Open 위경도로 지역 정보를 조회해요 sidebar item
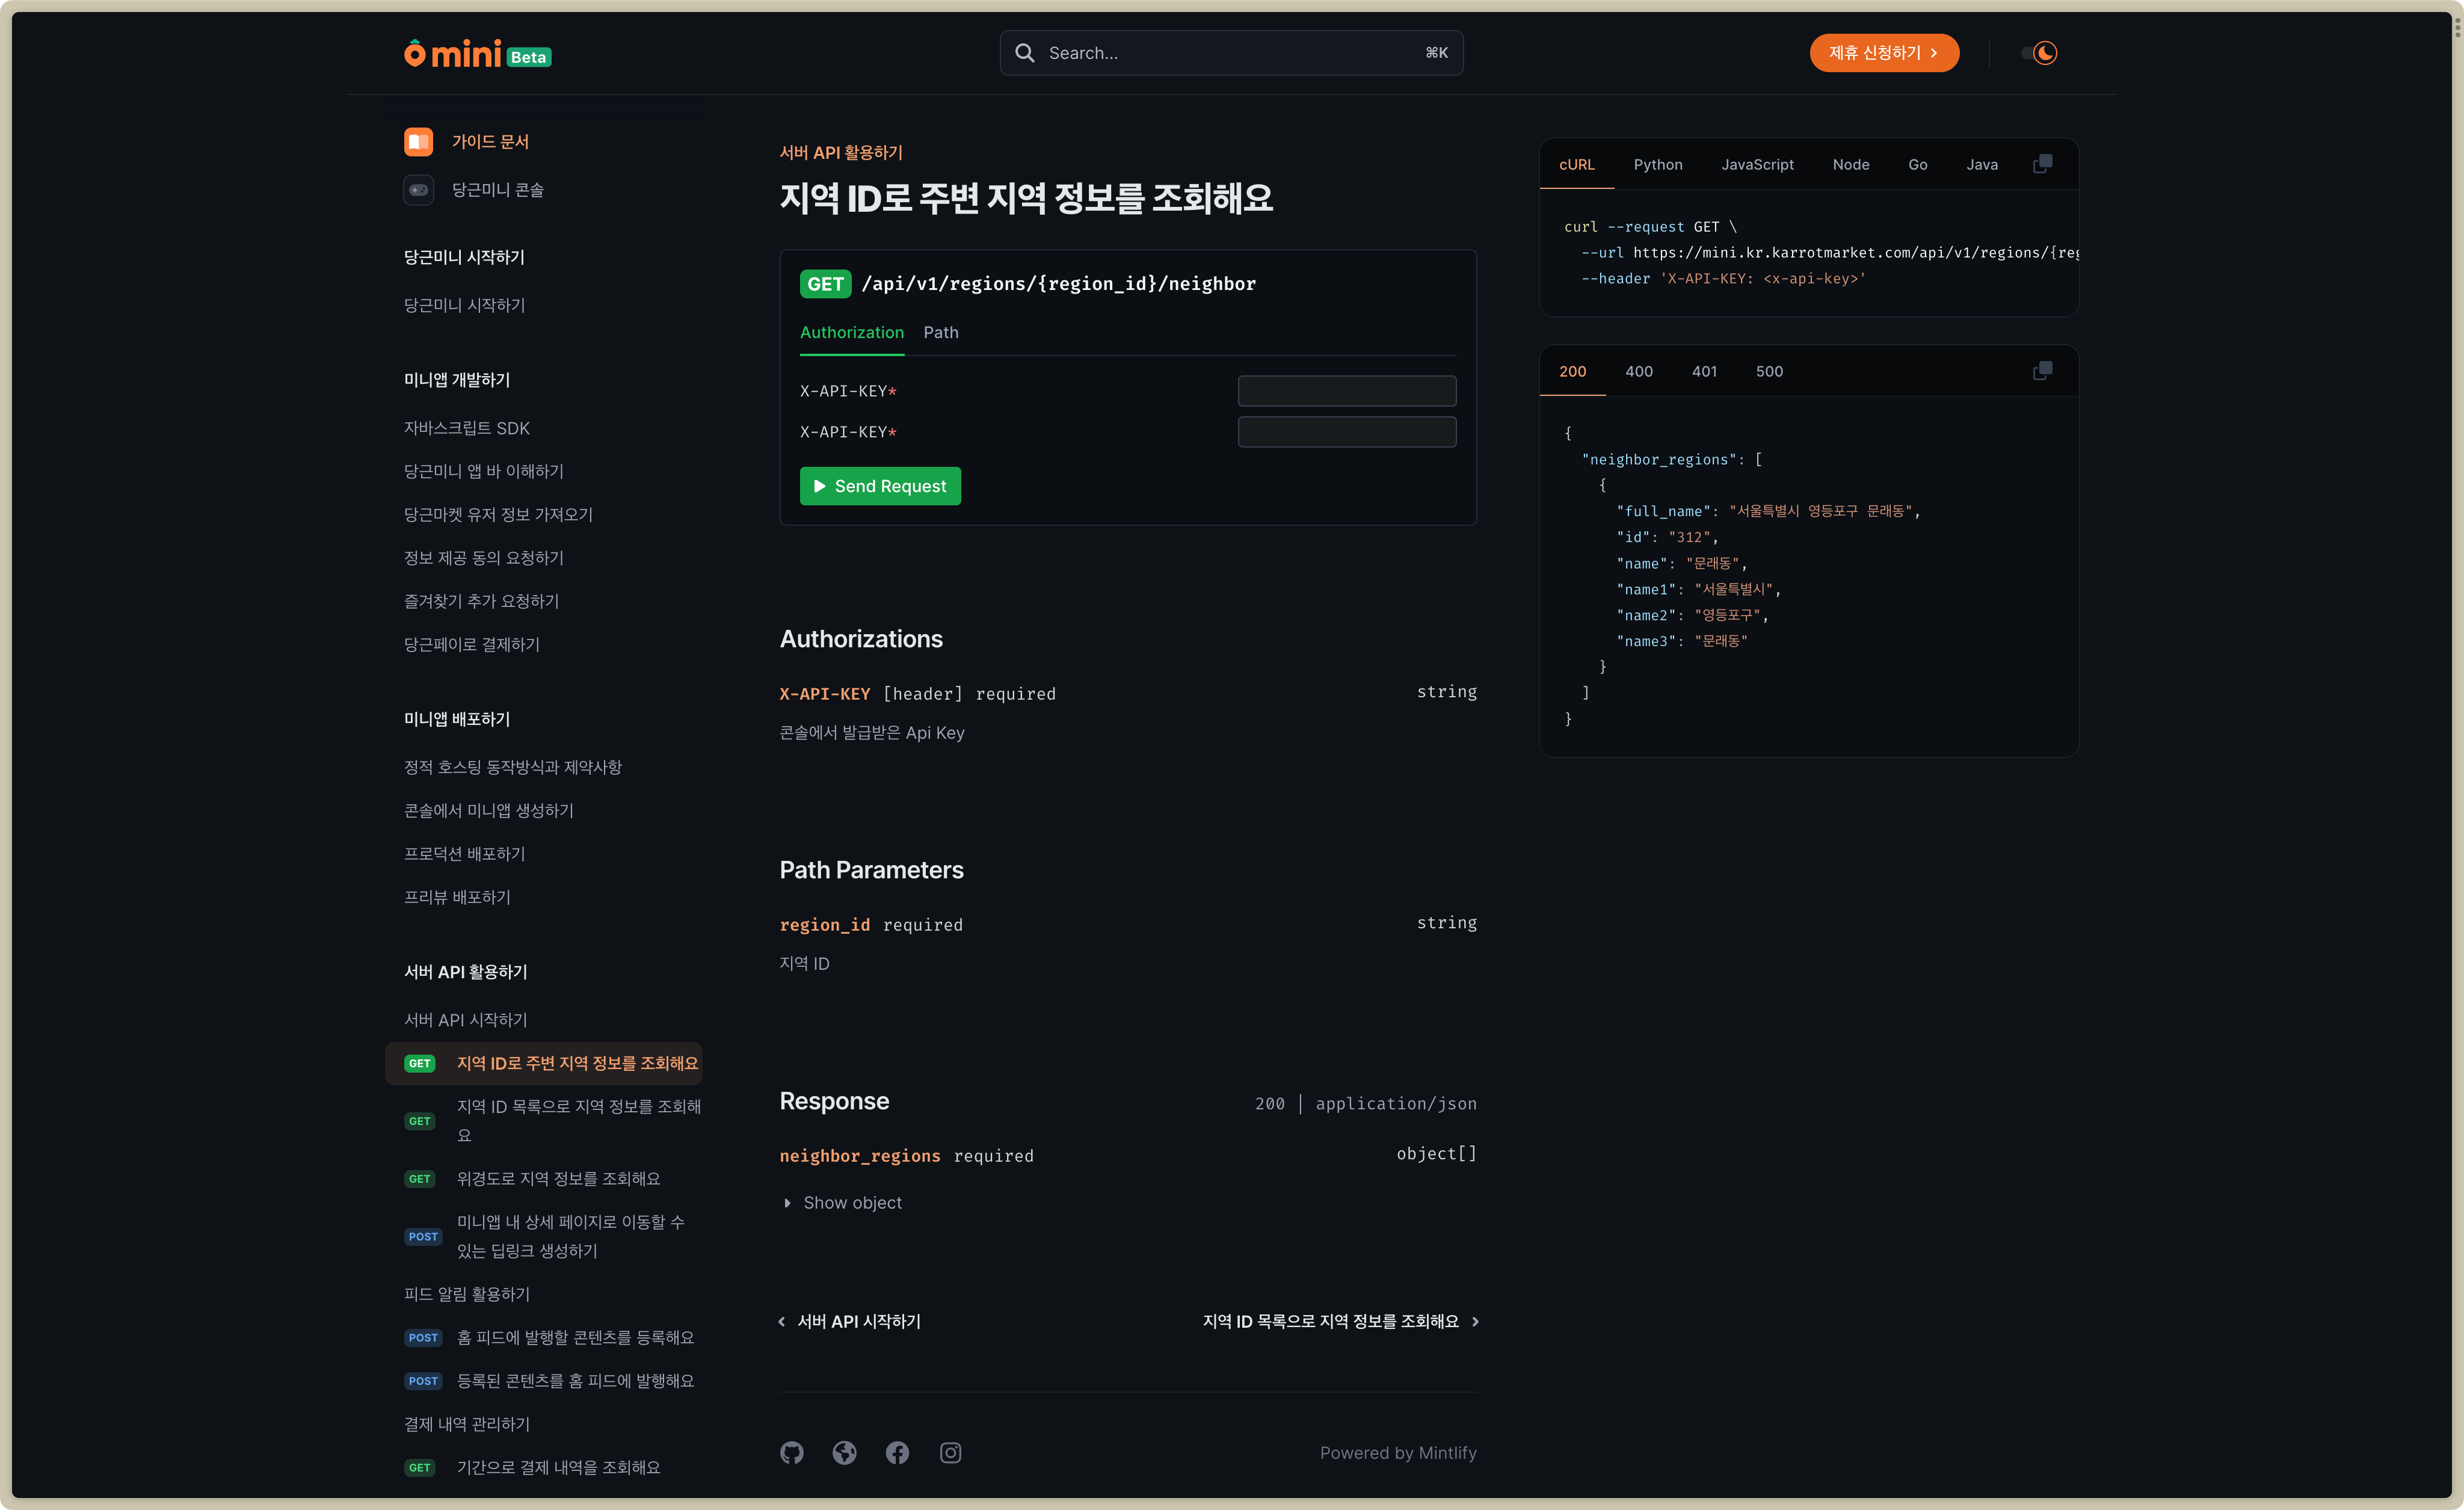Screen dimensions: 2464x1510 pos(558,1179)
